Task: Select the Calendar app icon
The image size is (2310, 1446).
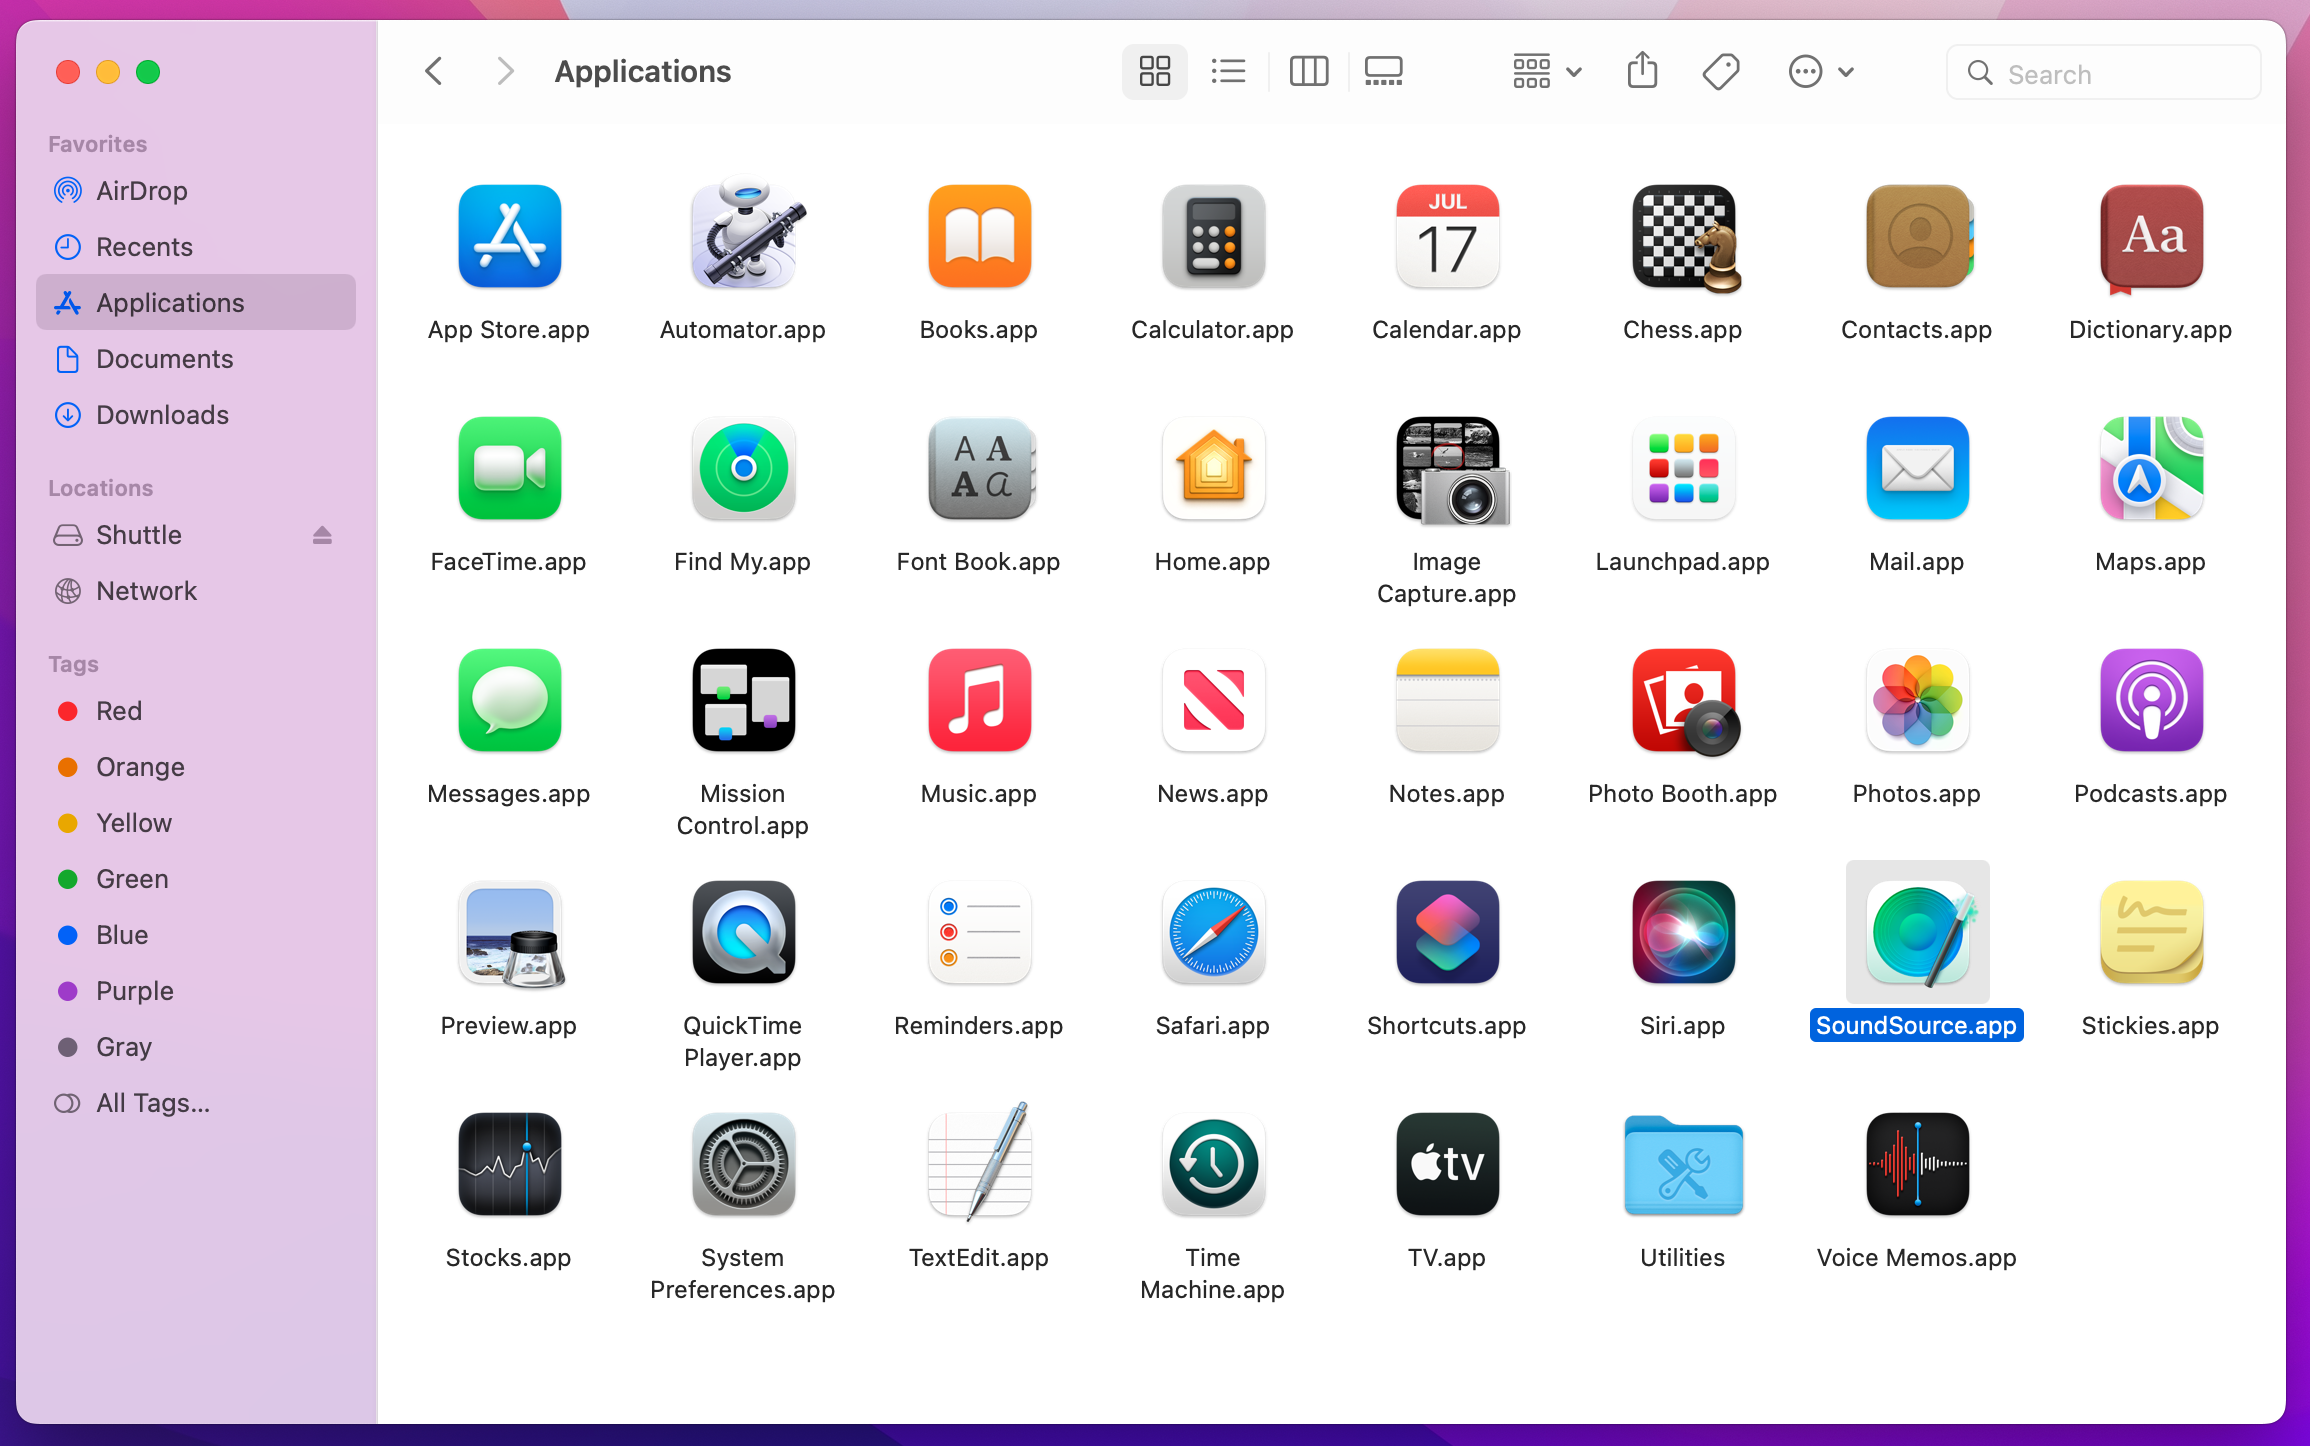Action: 1447,236
